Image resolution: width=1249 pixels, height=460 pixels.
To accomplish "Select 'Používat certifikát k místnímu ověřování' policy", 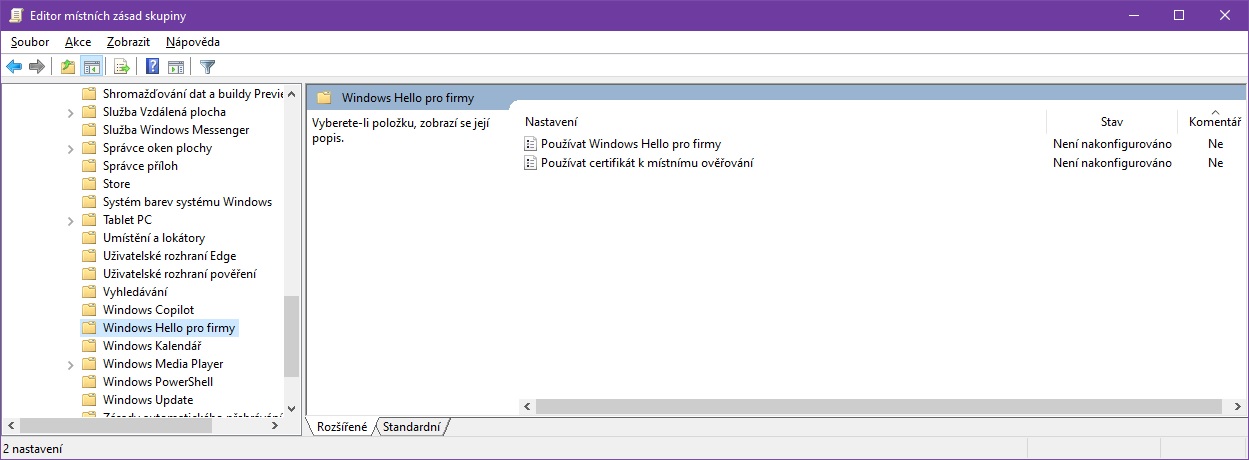I will [646, 163].
